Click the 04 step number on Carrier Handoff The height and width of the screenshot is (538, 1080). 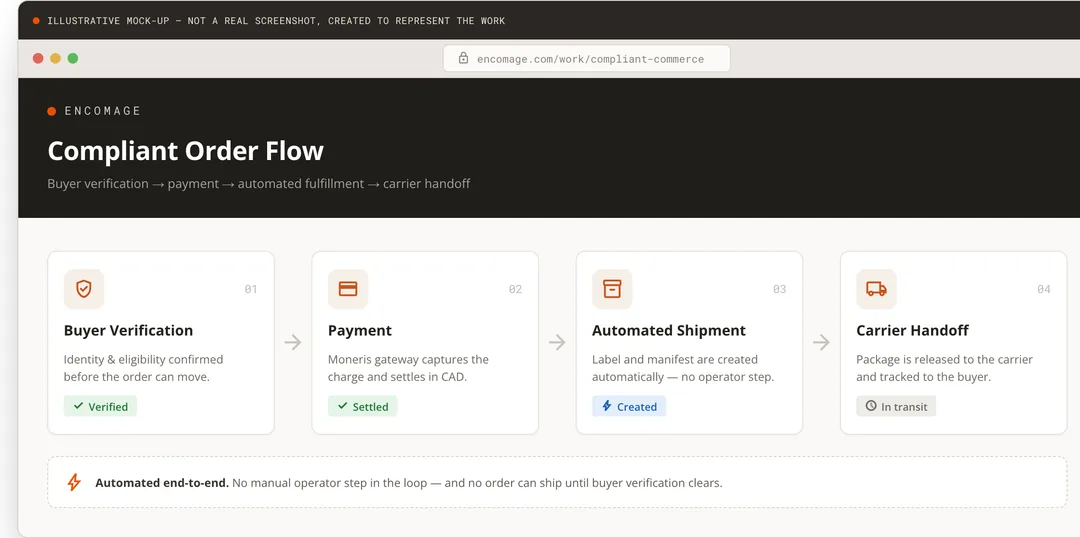1044,289
